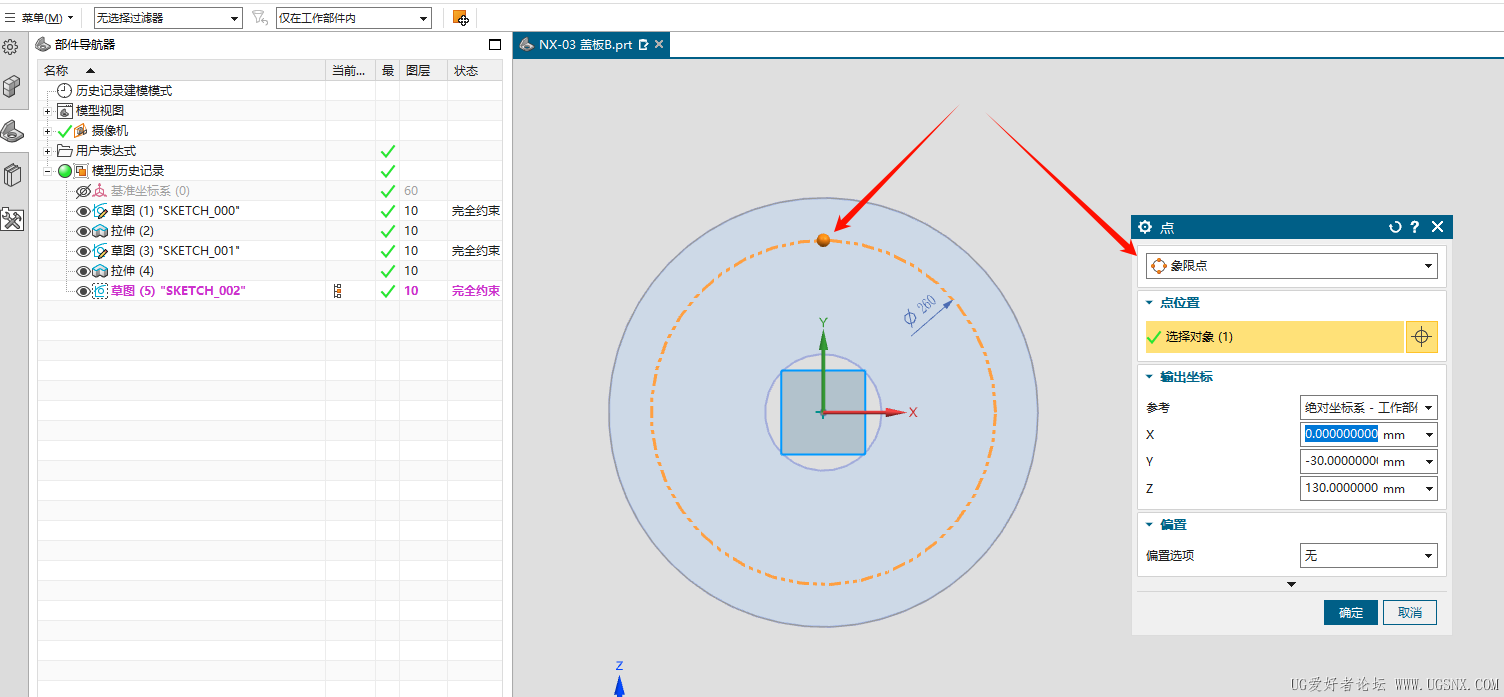Hide 草图 (1) "SKETCH_000" using eye icon
Viewport: 1504px width, 697px height.
click(x=84, y=211)
